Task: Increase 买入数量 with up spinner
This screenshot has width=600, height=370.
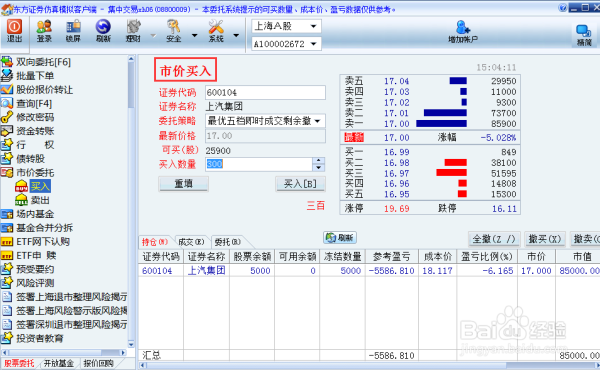Action: [x=319, y=161]
